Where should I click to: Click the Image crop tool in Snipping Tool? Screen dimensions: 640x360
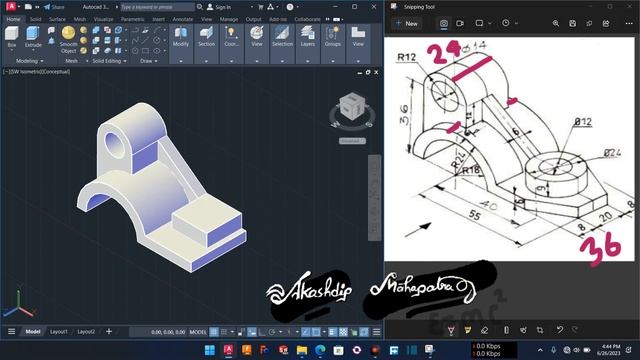click(x=540, y=330)
